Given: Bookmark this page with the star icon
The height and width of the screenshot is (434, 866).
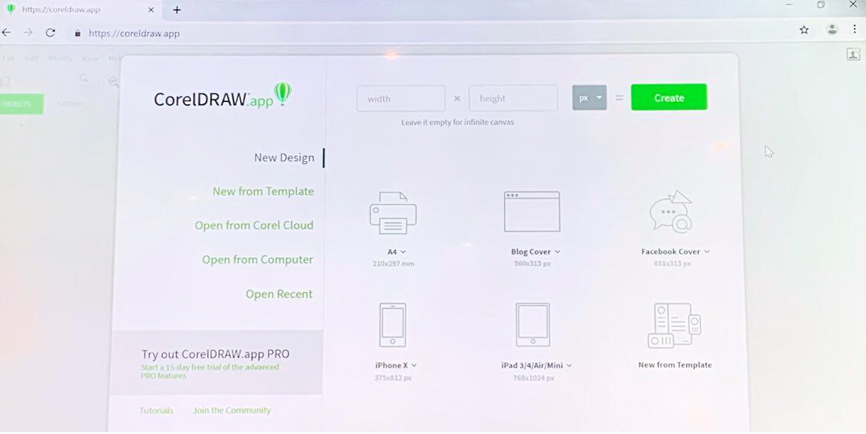Looking at the screenshot, I should [x=804, y=30].
